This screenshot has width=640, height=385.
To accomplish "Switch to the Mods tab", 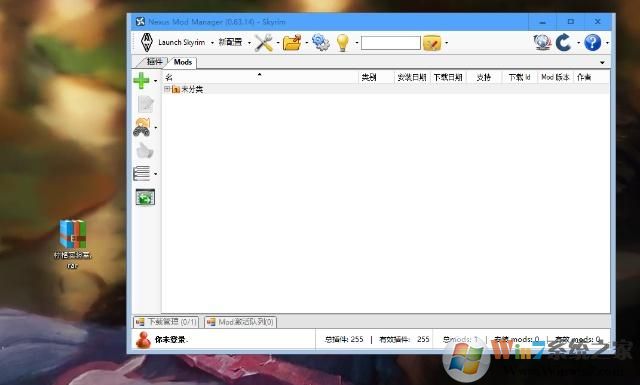I will click(182, 62).
